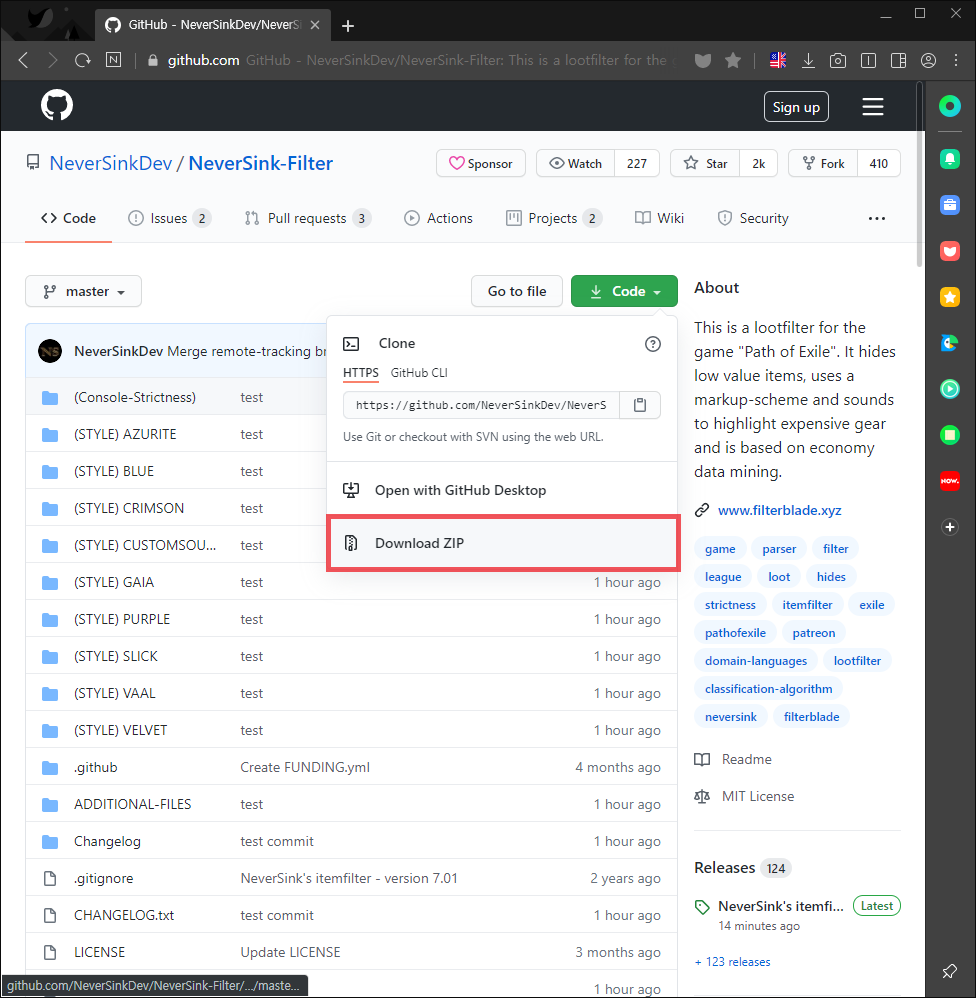The width and height of the screenshot is (976, 998).
Task: Open LICENSE file
Action: click(x=99, y=952)
